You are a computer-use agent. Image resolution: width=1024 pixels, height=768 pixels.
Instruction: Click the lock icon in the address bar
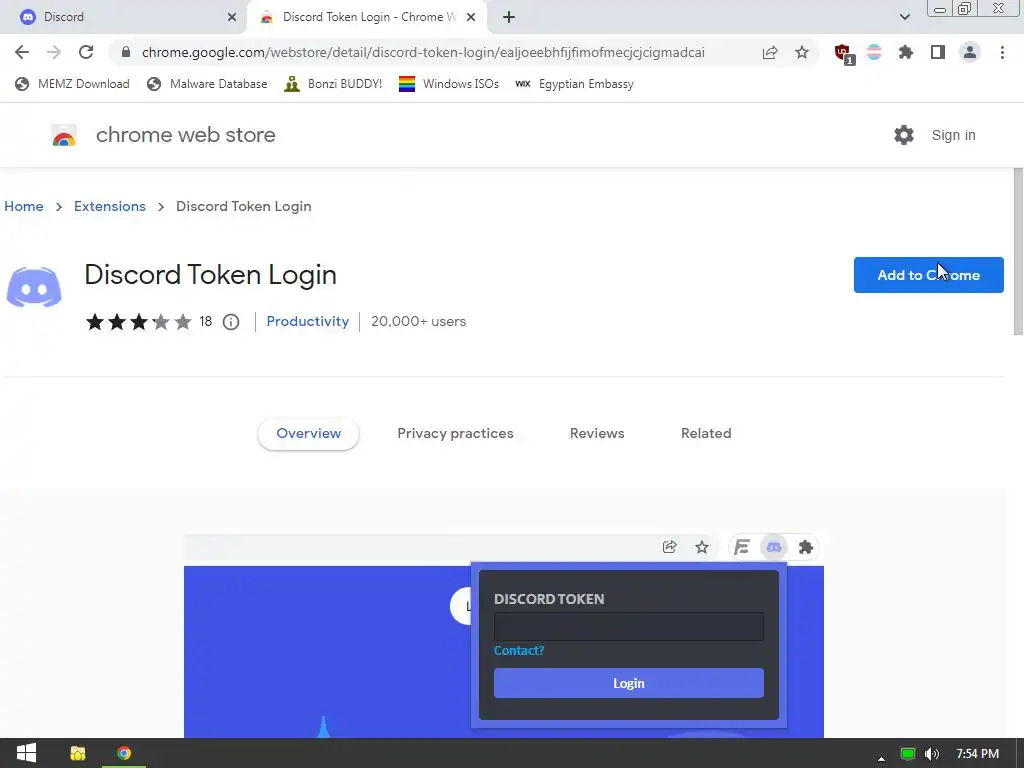[x=126, y=52]
